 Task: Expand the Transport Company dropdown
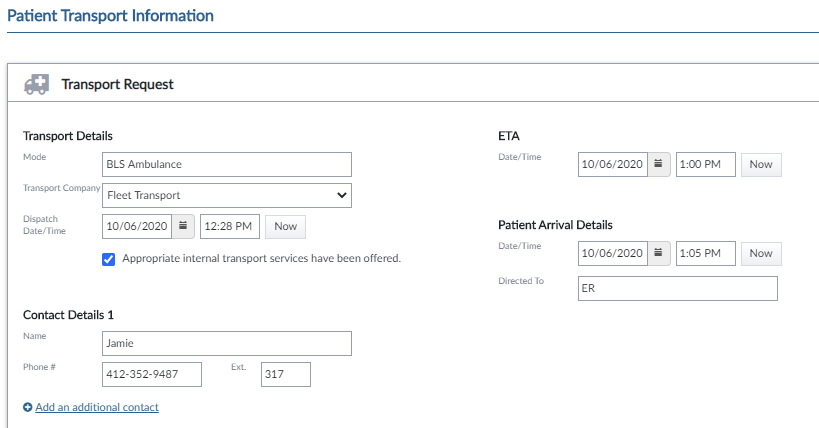pyautogui.click(x=227, y=195)
